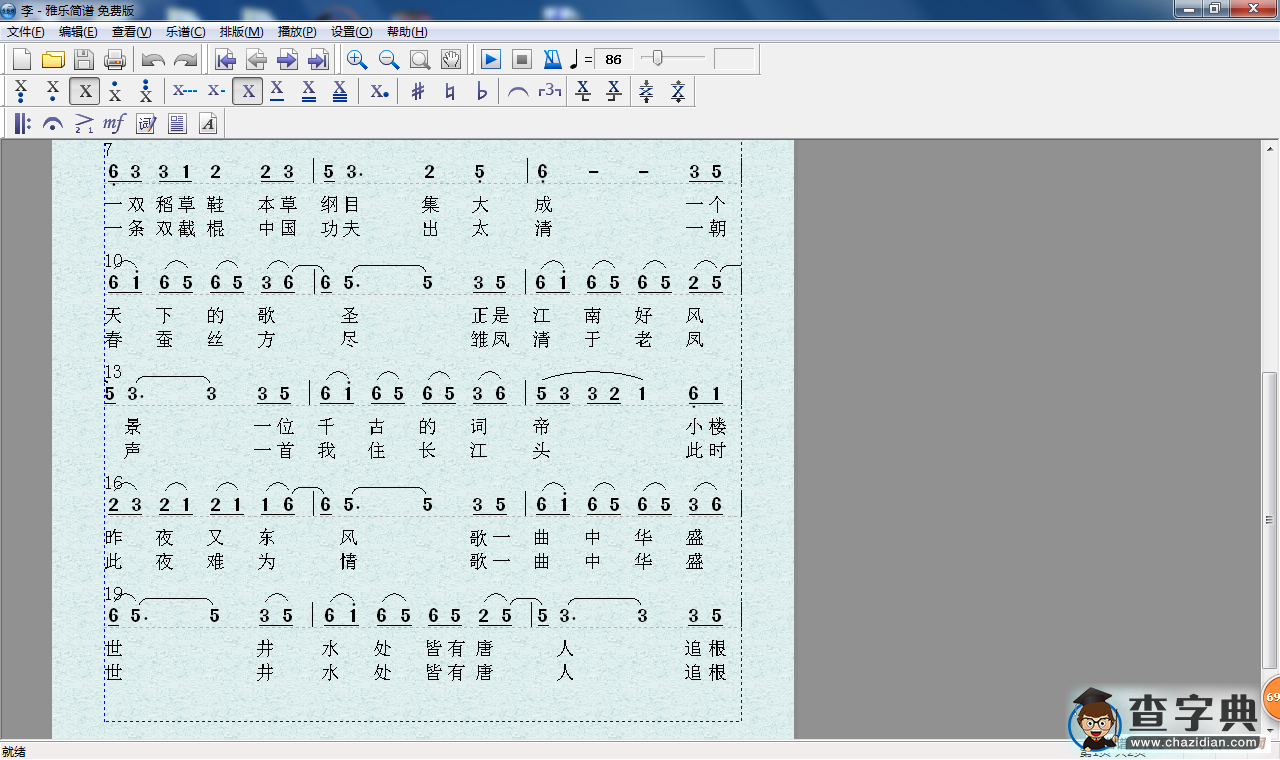Insert a triplet bracket
The width and height of the screenshot is (1280, 760).
pyautogui.click(x=550, y=92)
